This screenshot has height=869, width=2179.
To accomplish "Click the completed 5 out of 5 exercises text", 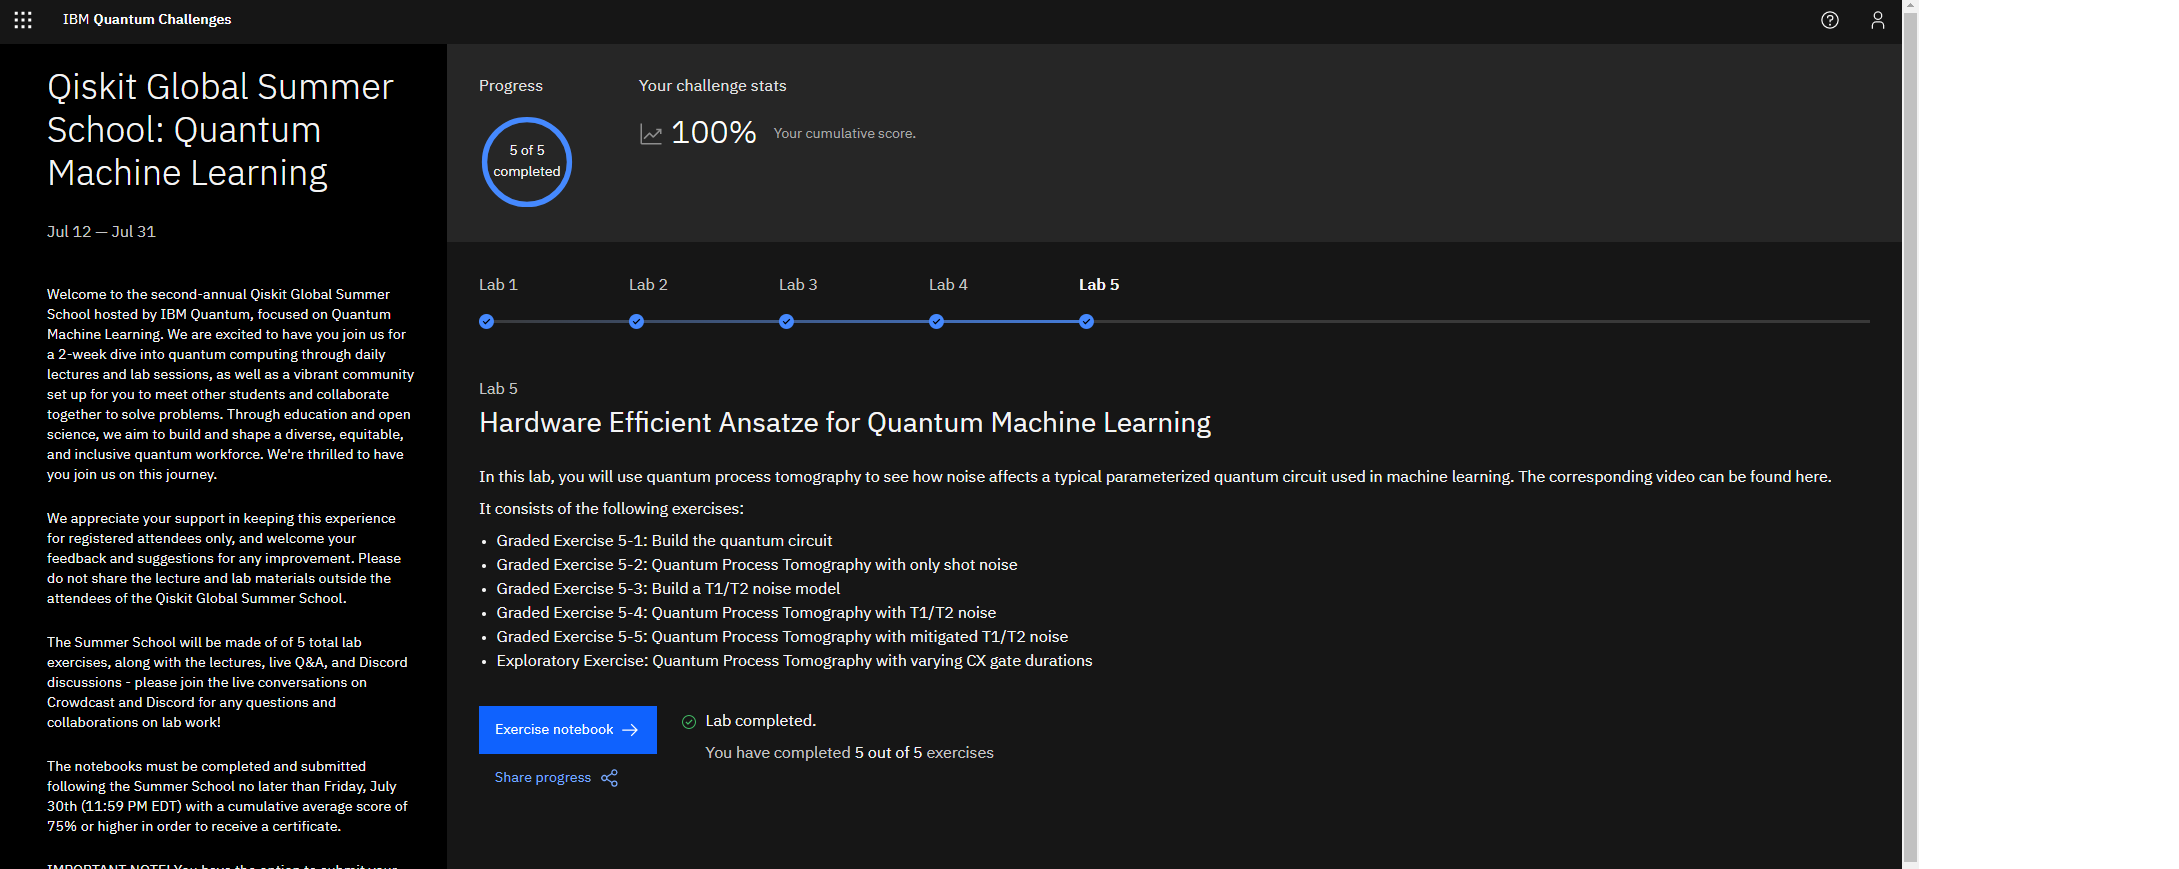I will pos(849,753).
